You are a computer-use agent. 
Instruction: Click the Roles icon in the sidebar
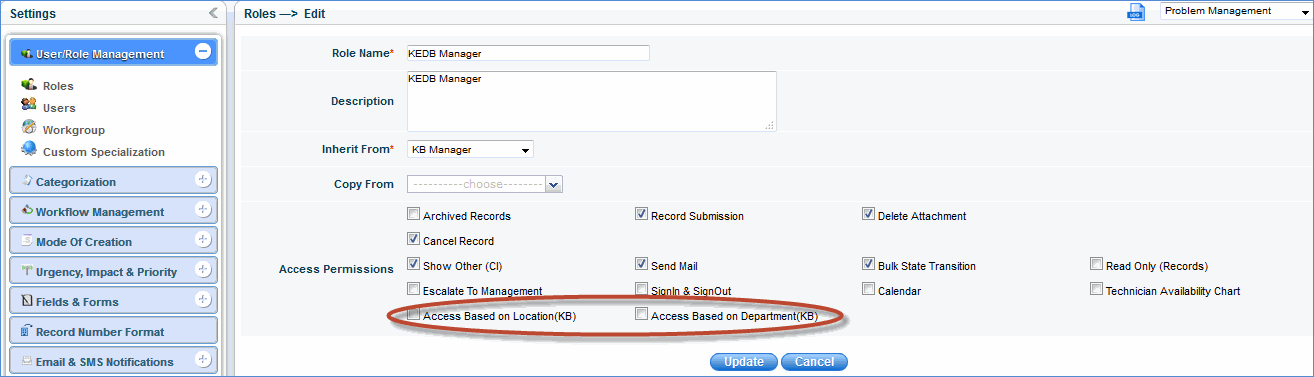tap(29, 85)
